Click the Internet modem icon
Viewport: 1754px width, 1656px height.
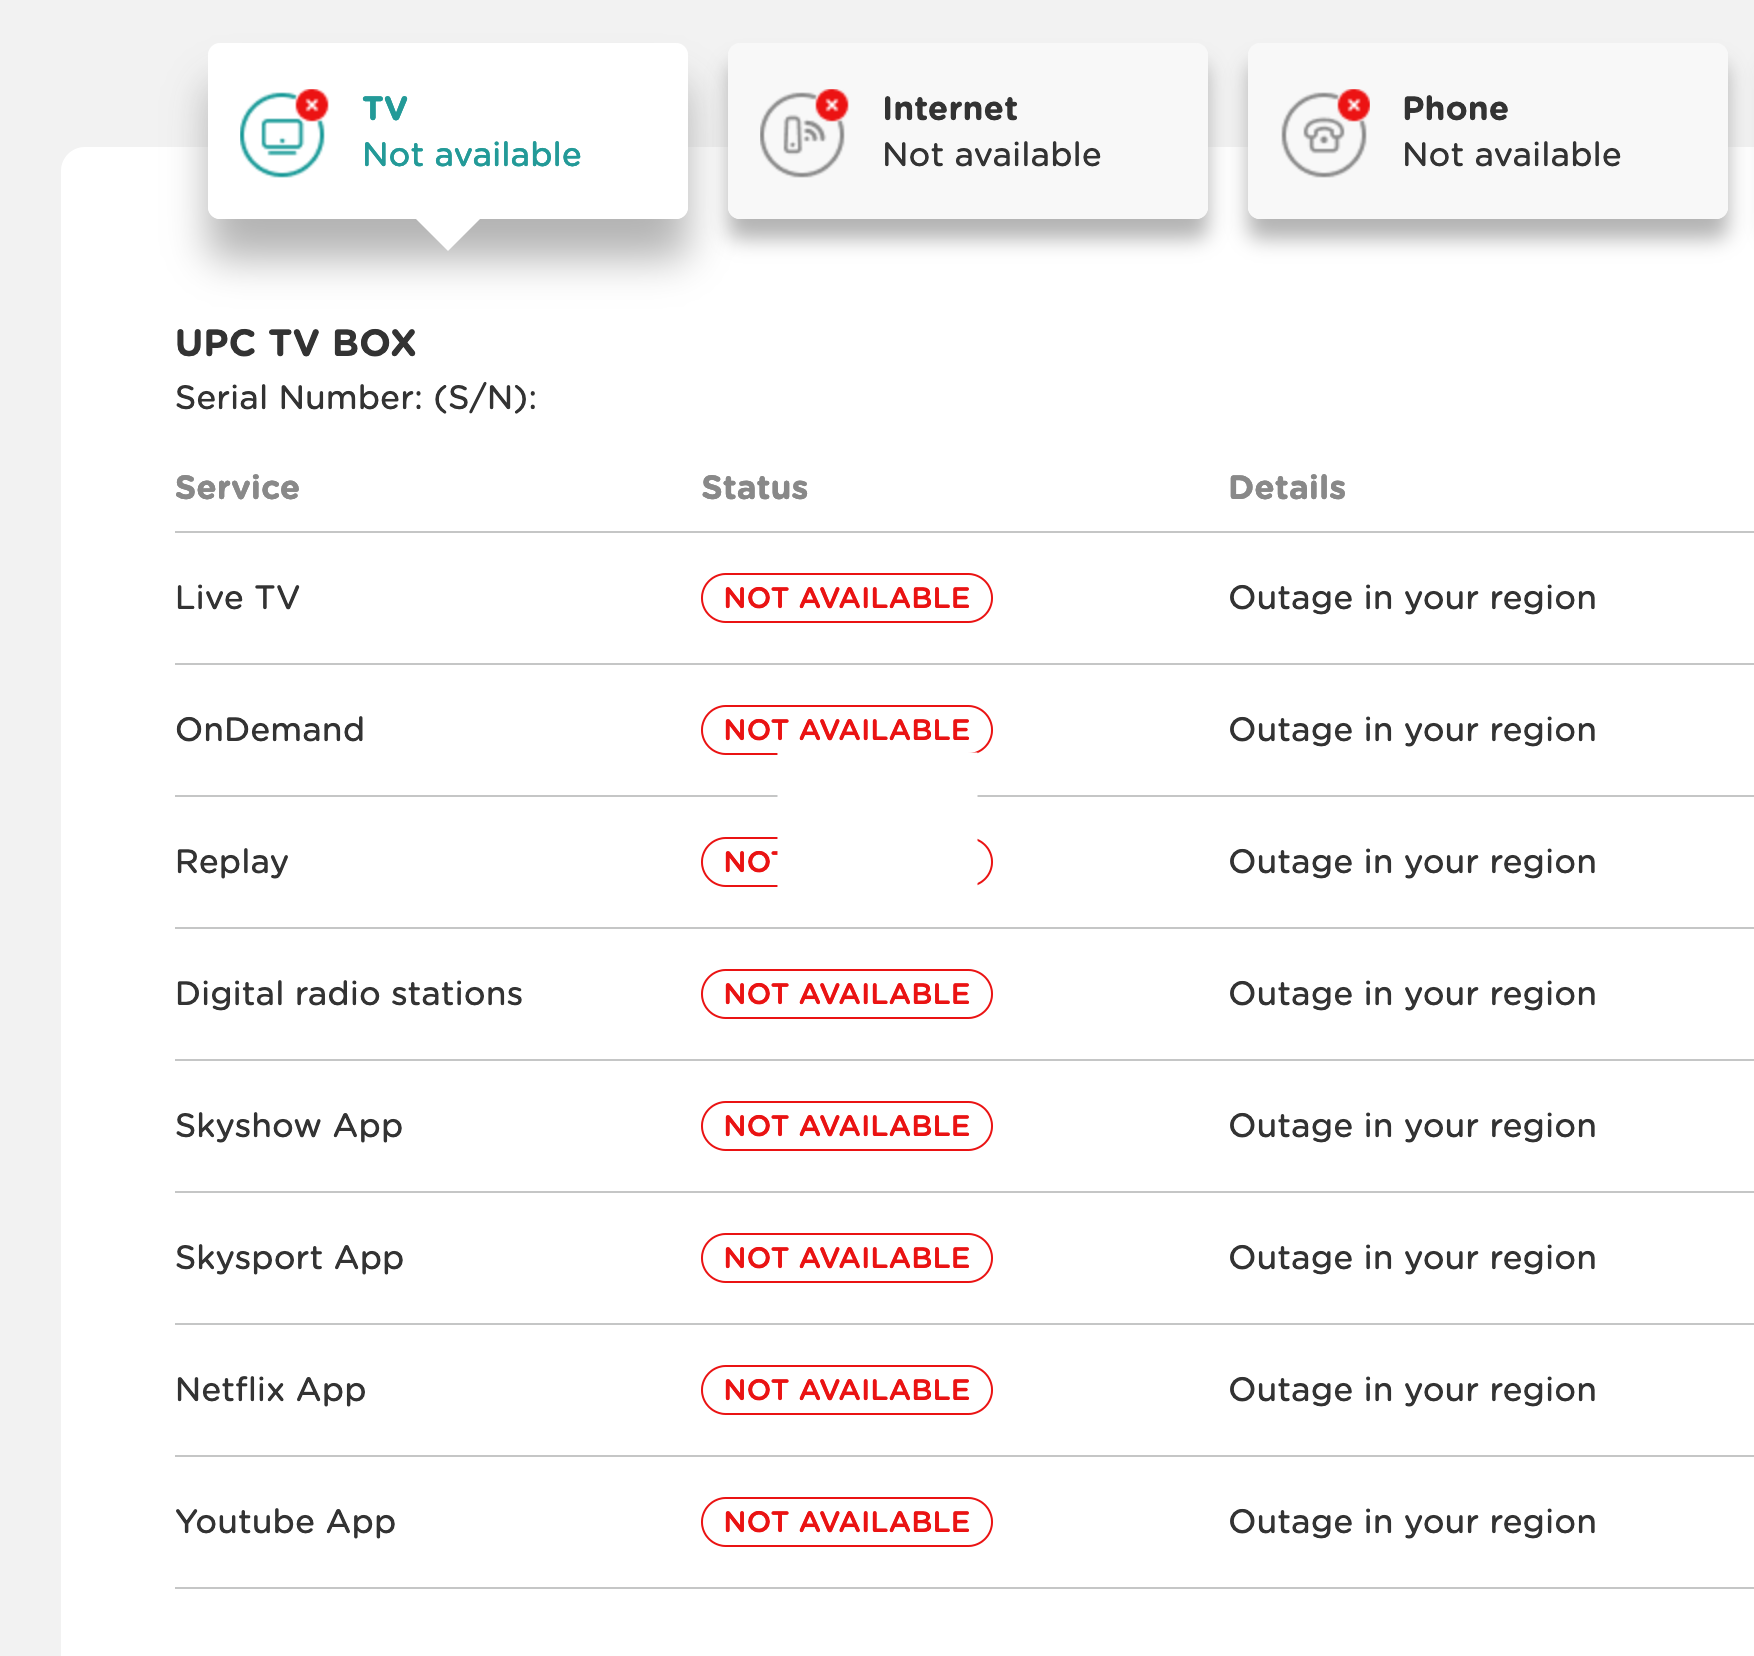pos(801,136)
